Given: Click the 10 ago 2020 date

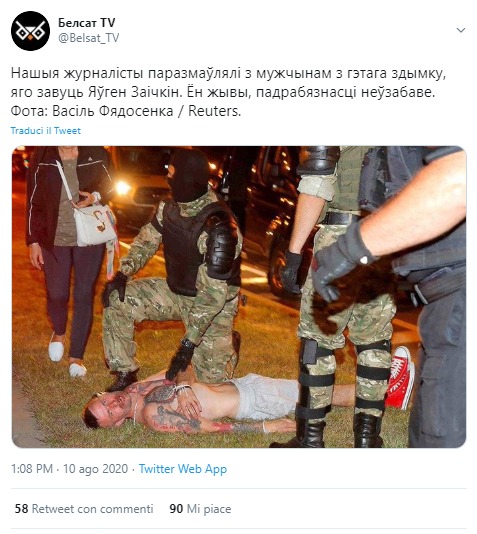Looking at the screenshot, I should tap(95, 469).
